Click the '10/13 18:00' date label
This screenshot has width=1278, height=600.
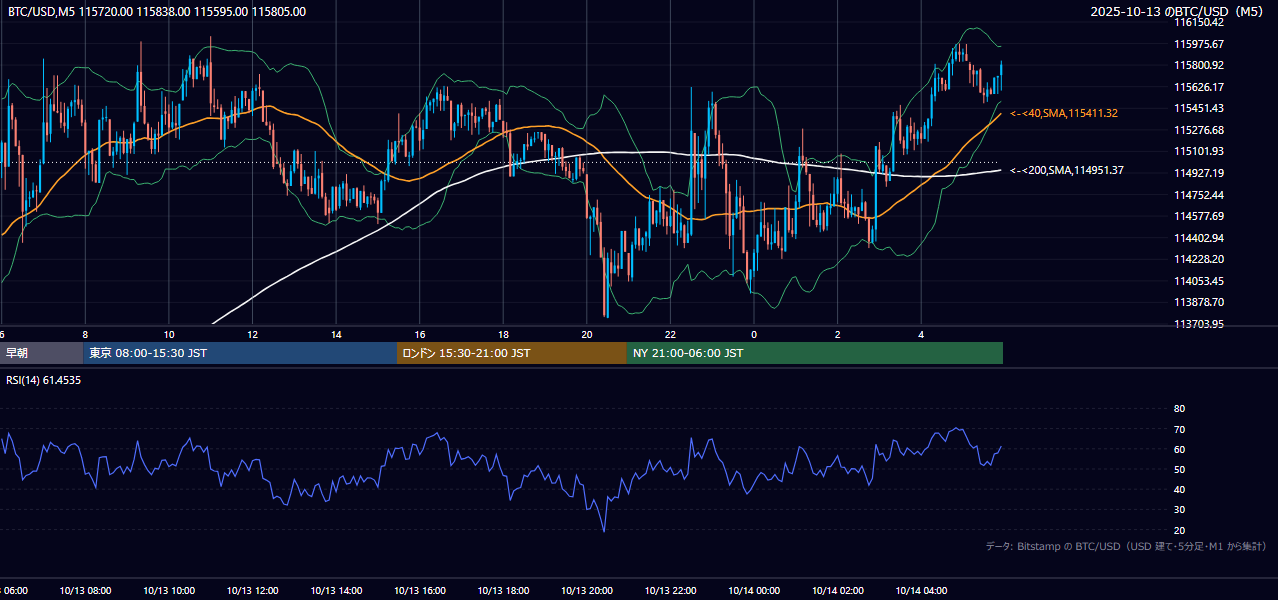503,591
